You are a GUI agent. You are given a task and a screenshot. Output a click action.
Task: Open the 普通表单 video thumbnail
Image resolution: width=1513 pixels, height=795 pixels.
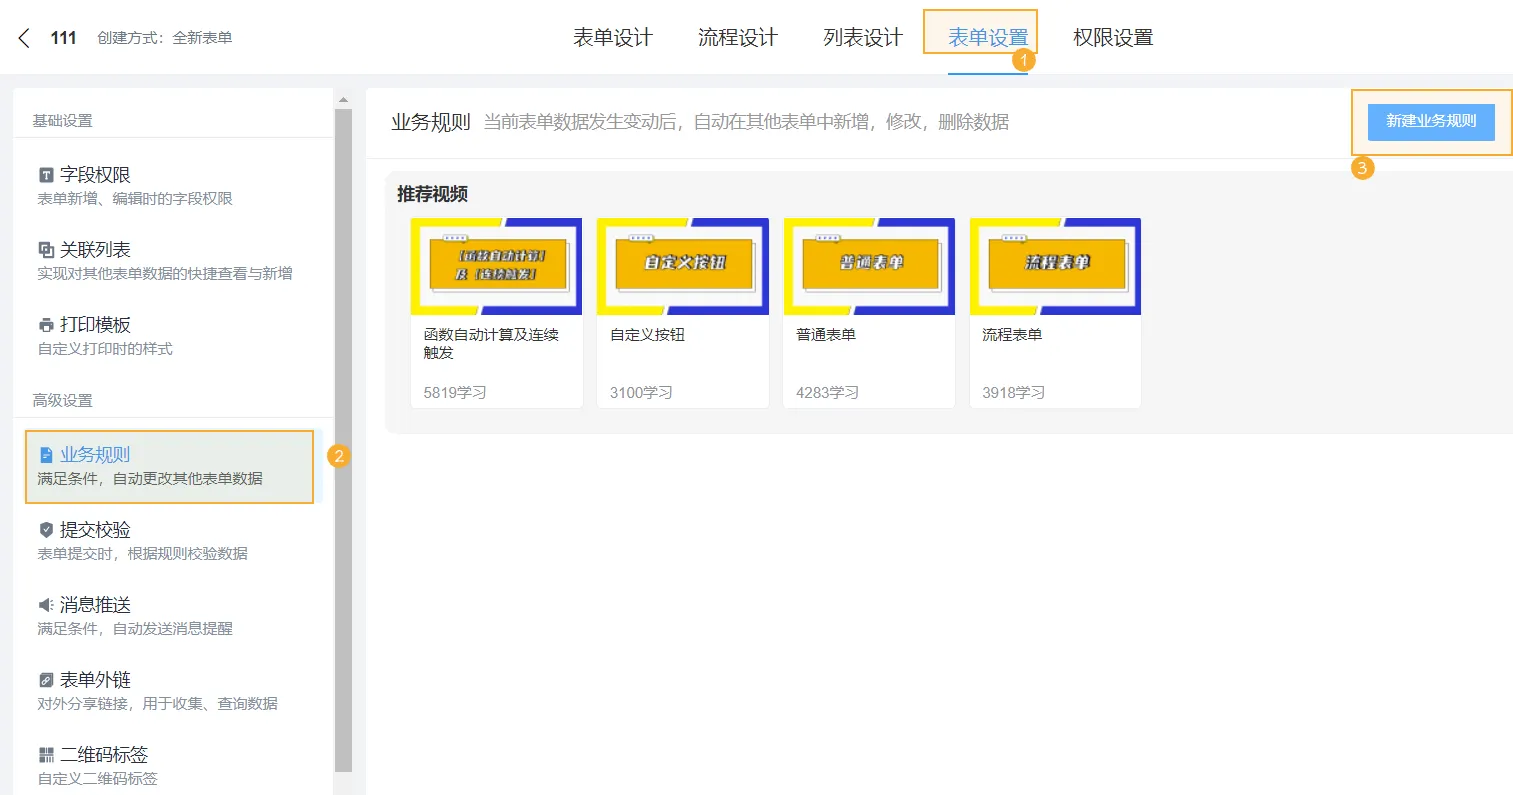[x=869, y=267]
